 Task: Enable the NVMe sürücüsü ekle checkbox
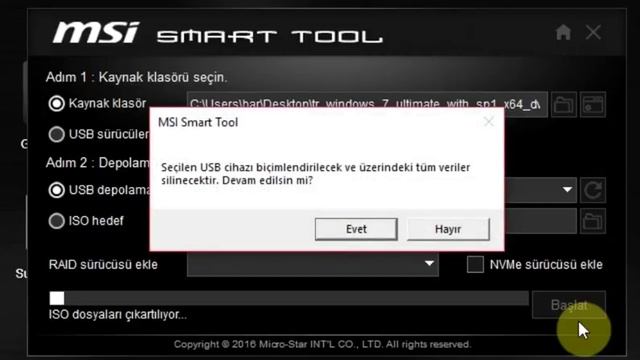click(x=475, y=264)
